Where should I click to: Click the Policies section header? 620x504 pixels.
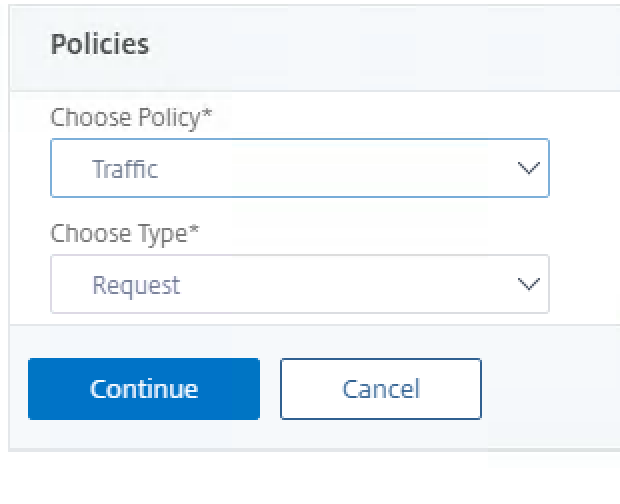tap(100, 44)
